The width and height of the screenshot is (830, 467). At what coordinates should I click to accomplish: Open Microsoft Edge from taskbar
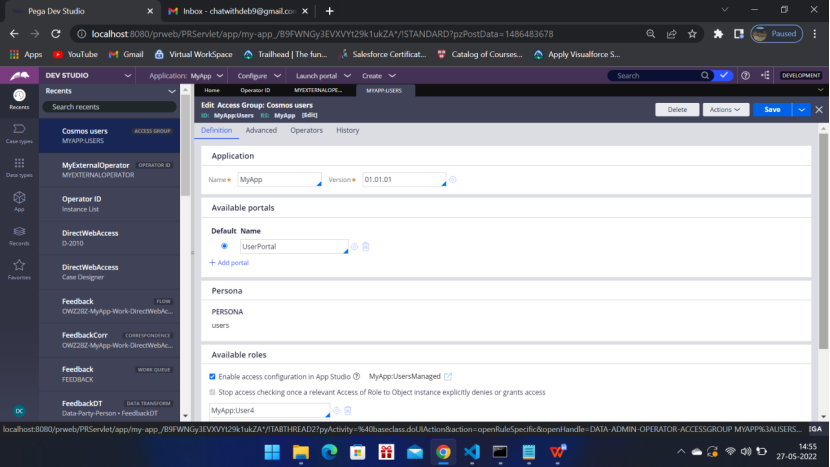tap(329, 452)
